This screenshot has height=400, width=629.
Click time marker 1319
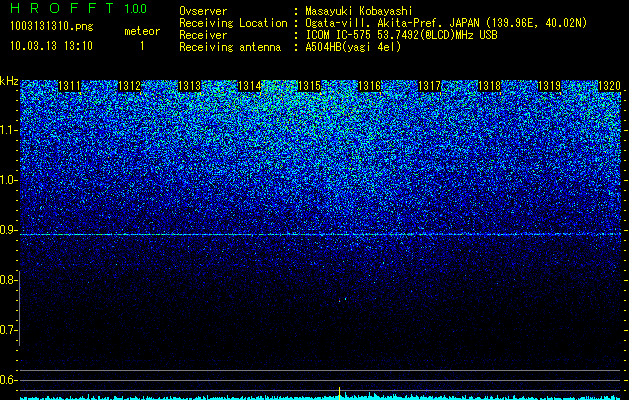tap(549, 86)
